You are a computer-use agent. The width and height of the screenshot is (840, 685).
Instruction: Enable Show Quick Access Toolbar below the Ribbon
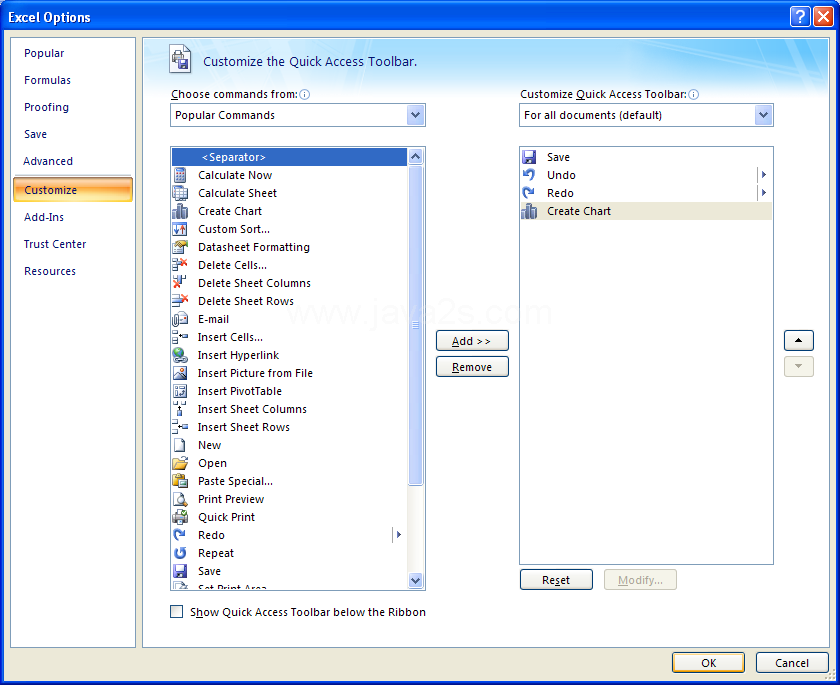click(x=177, y=612)
